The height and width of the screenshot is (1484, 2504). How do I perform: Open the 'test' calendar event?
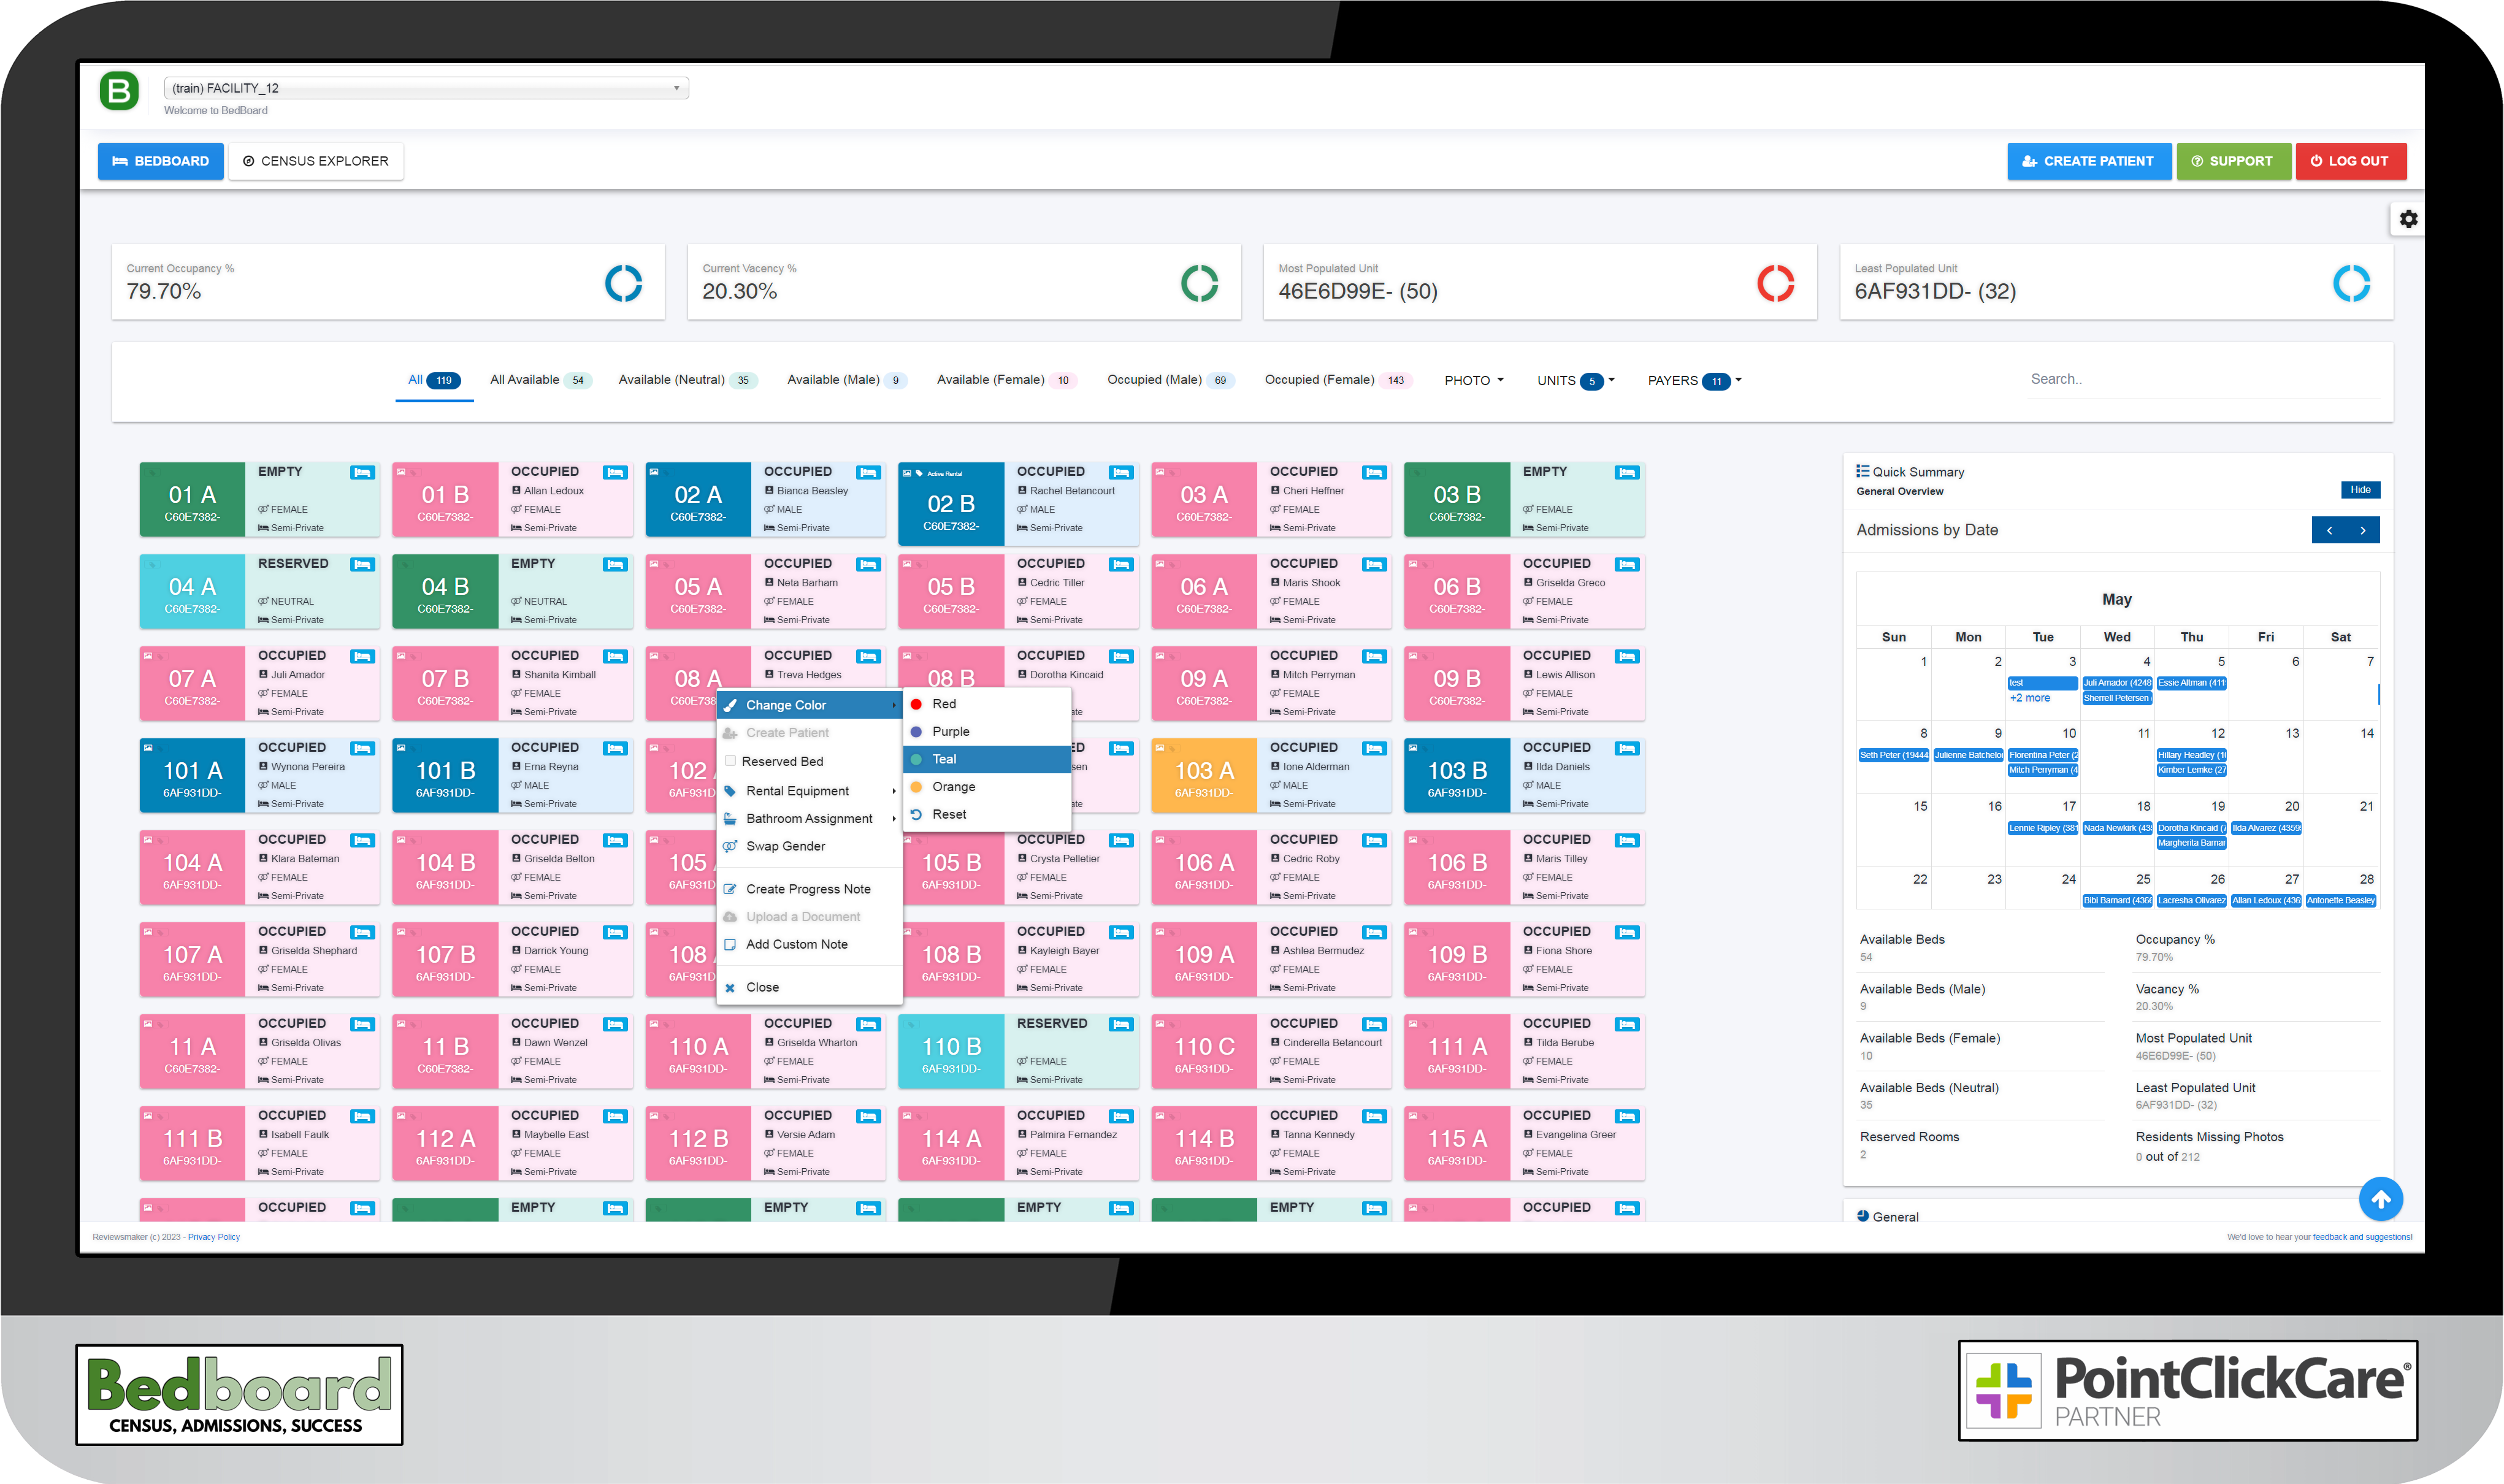click(2042, 683)
